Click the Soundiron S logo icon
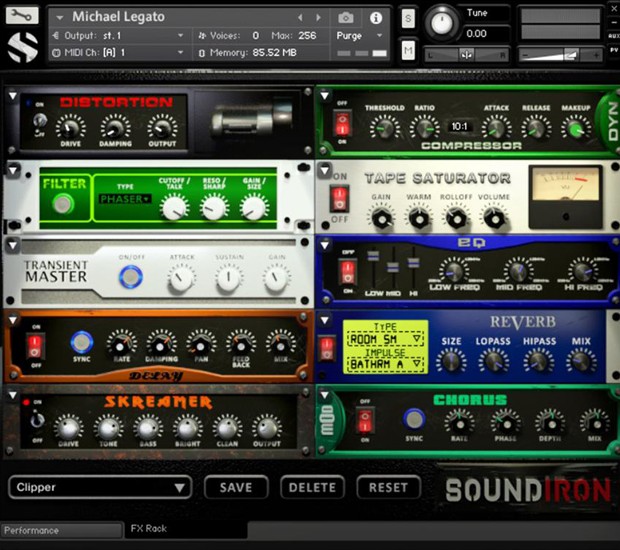The height and width of the screenshot is (550, 620). (23, 47)
